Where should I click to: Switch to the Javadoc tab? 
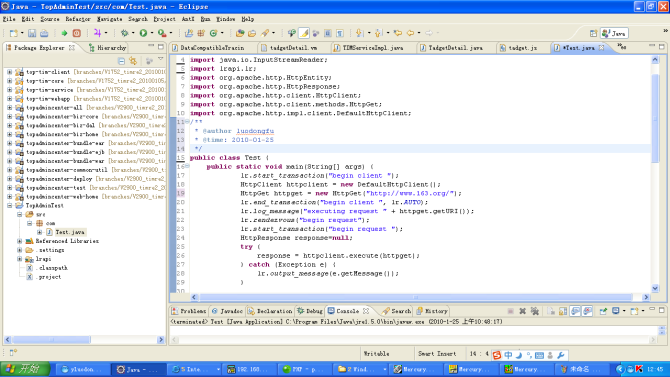click(227, 311)
